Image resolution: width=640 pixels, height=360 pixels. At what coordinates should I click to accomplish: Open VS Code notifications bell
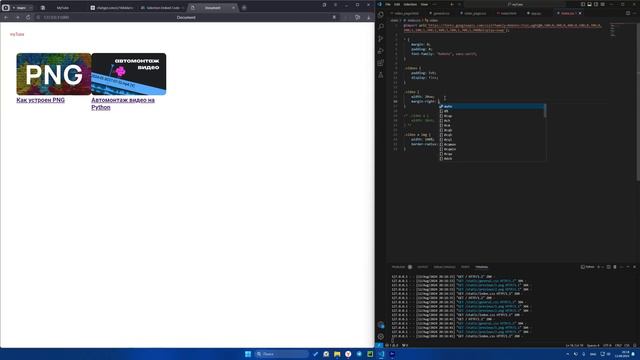[635, 345]
